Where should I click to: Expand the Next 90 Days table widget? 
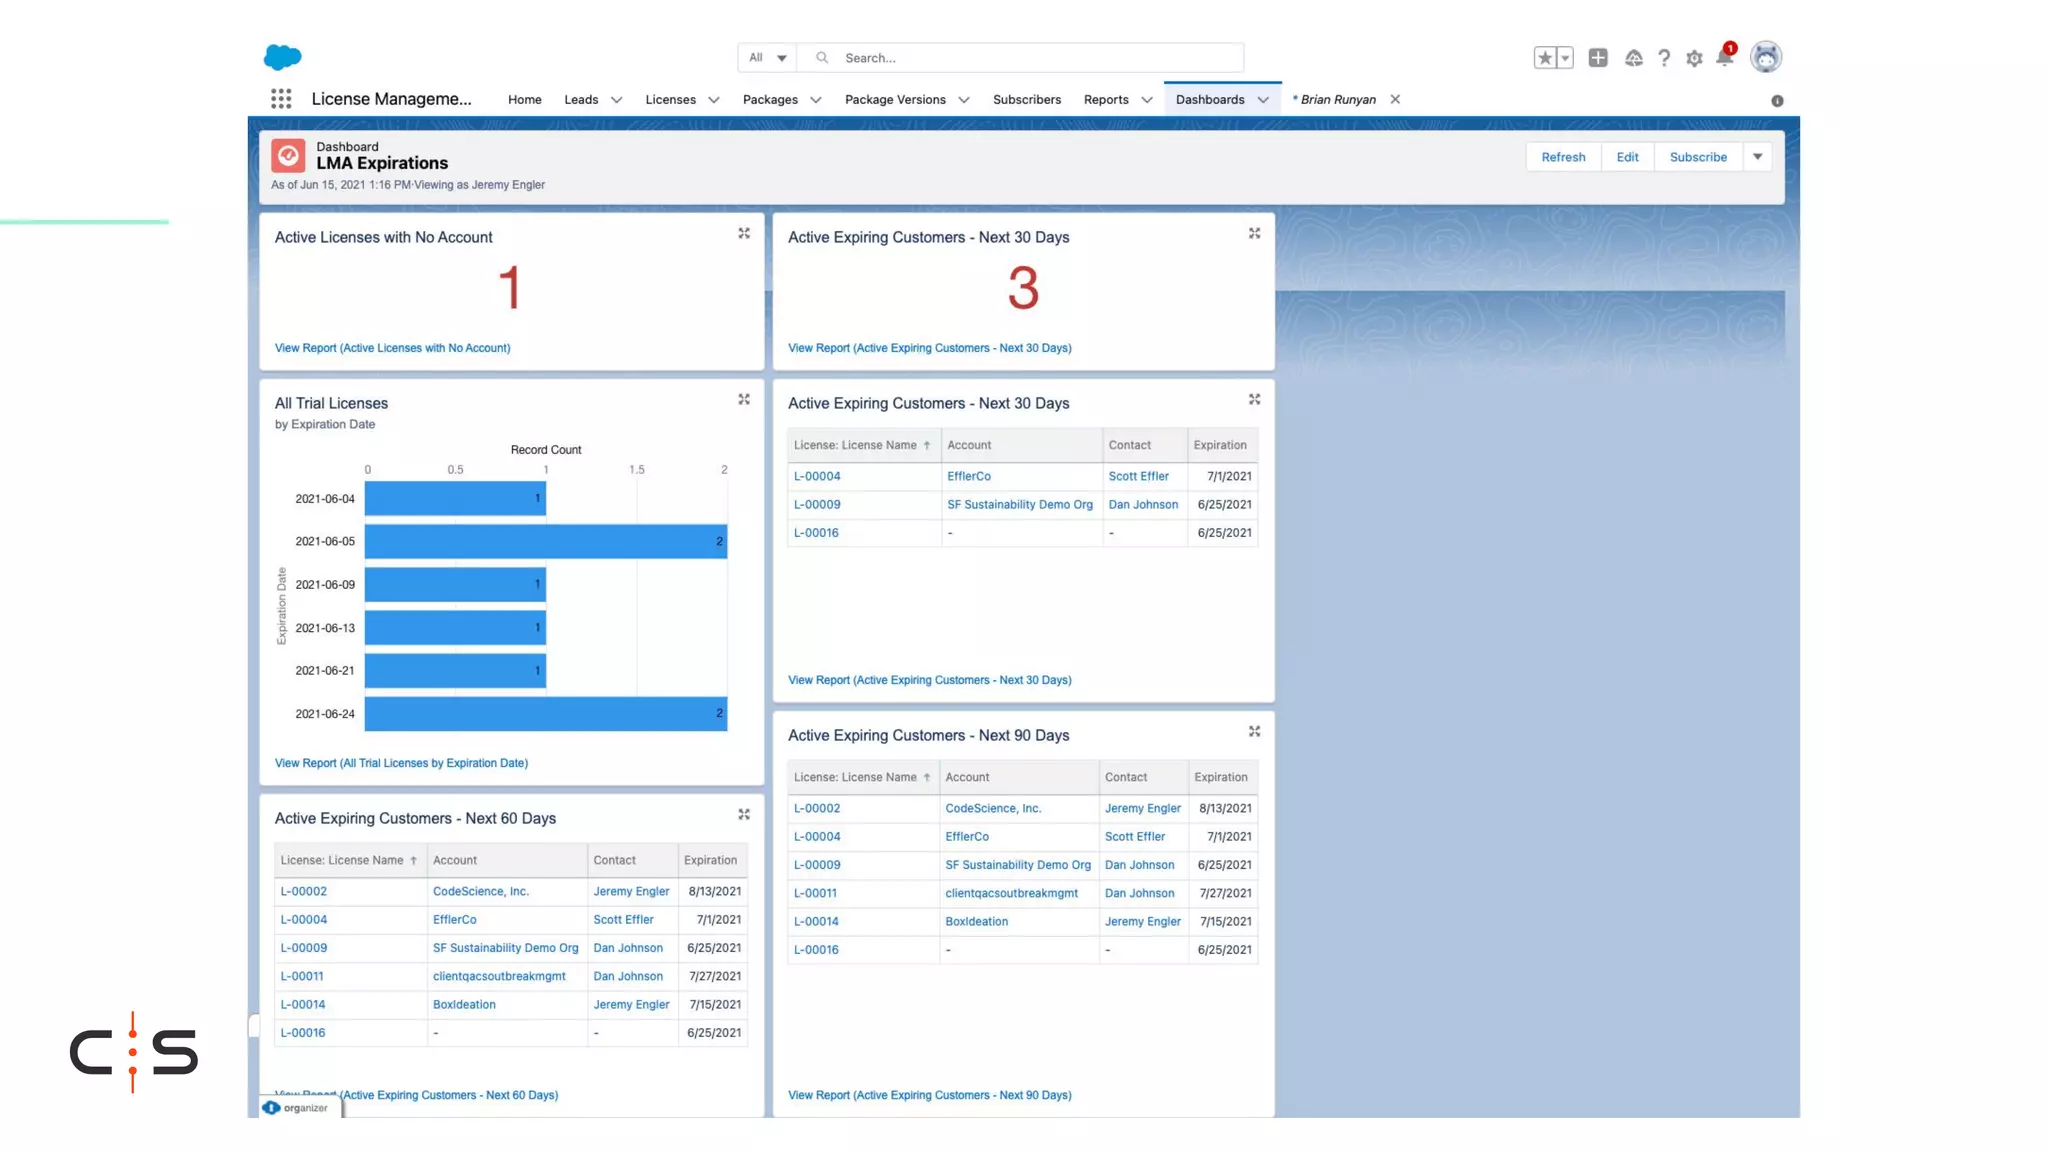coord(1254,732)
